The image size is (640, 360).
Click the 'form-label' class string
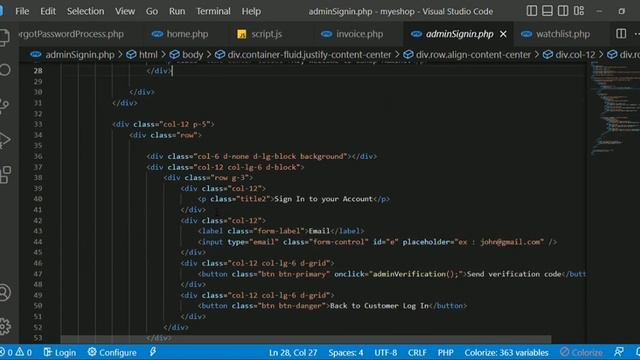[280, 231]
